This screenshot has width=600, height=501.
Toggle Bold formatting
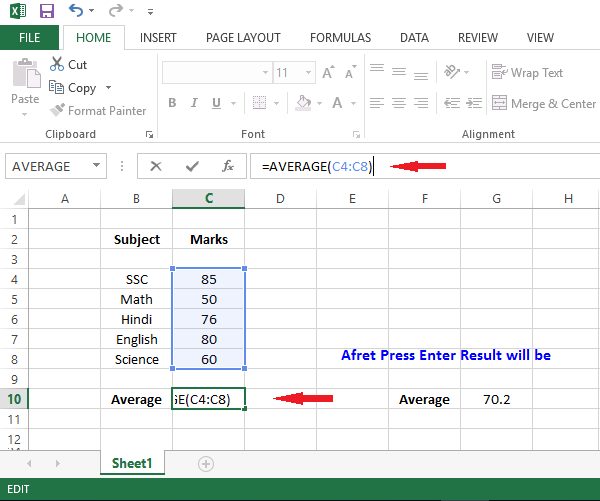click(172, 103)
